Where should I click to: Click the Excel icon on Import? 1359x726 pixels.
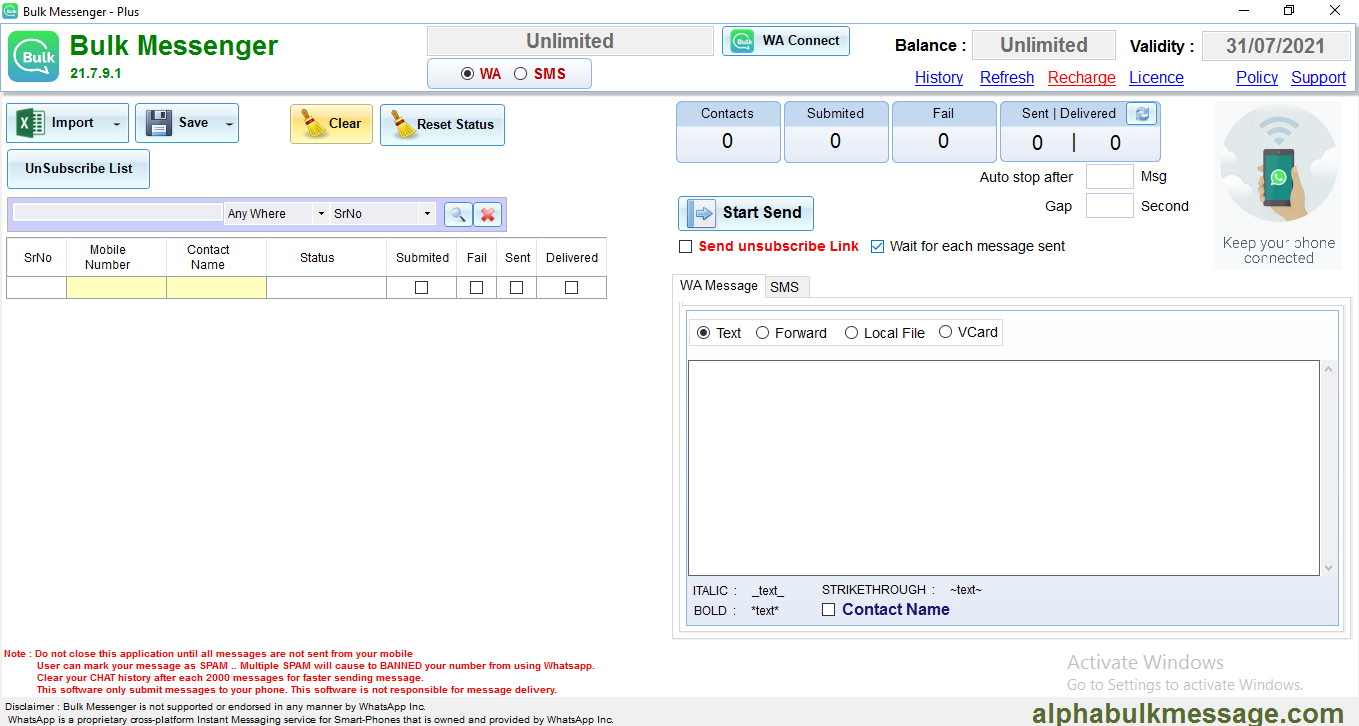[29, 123]
